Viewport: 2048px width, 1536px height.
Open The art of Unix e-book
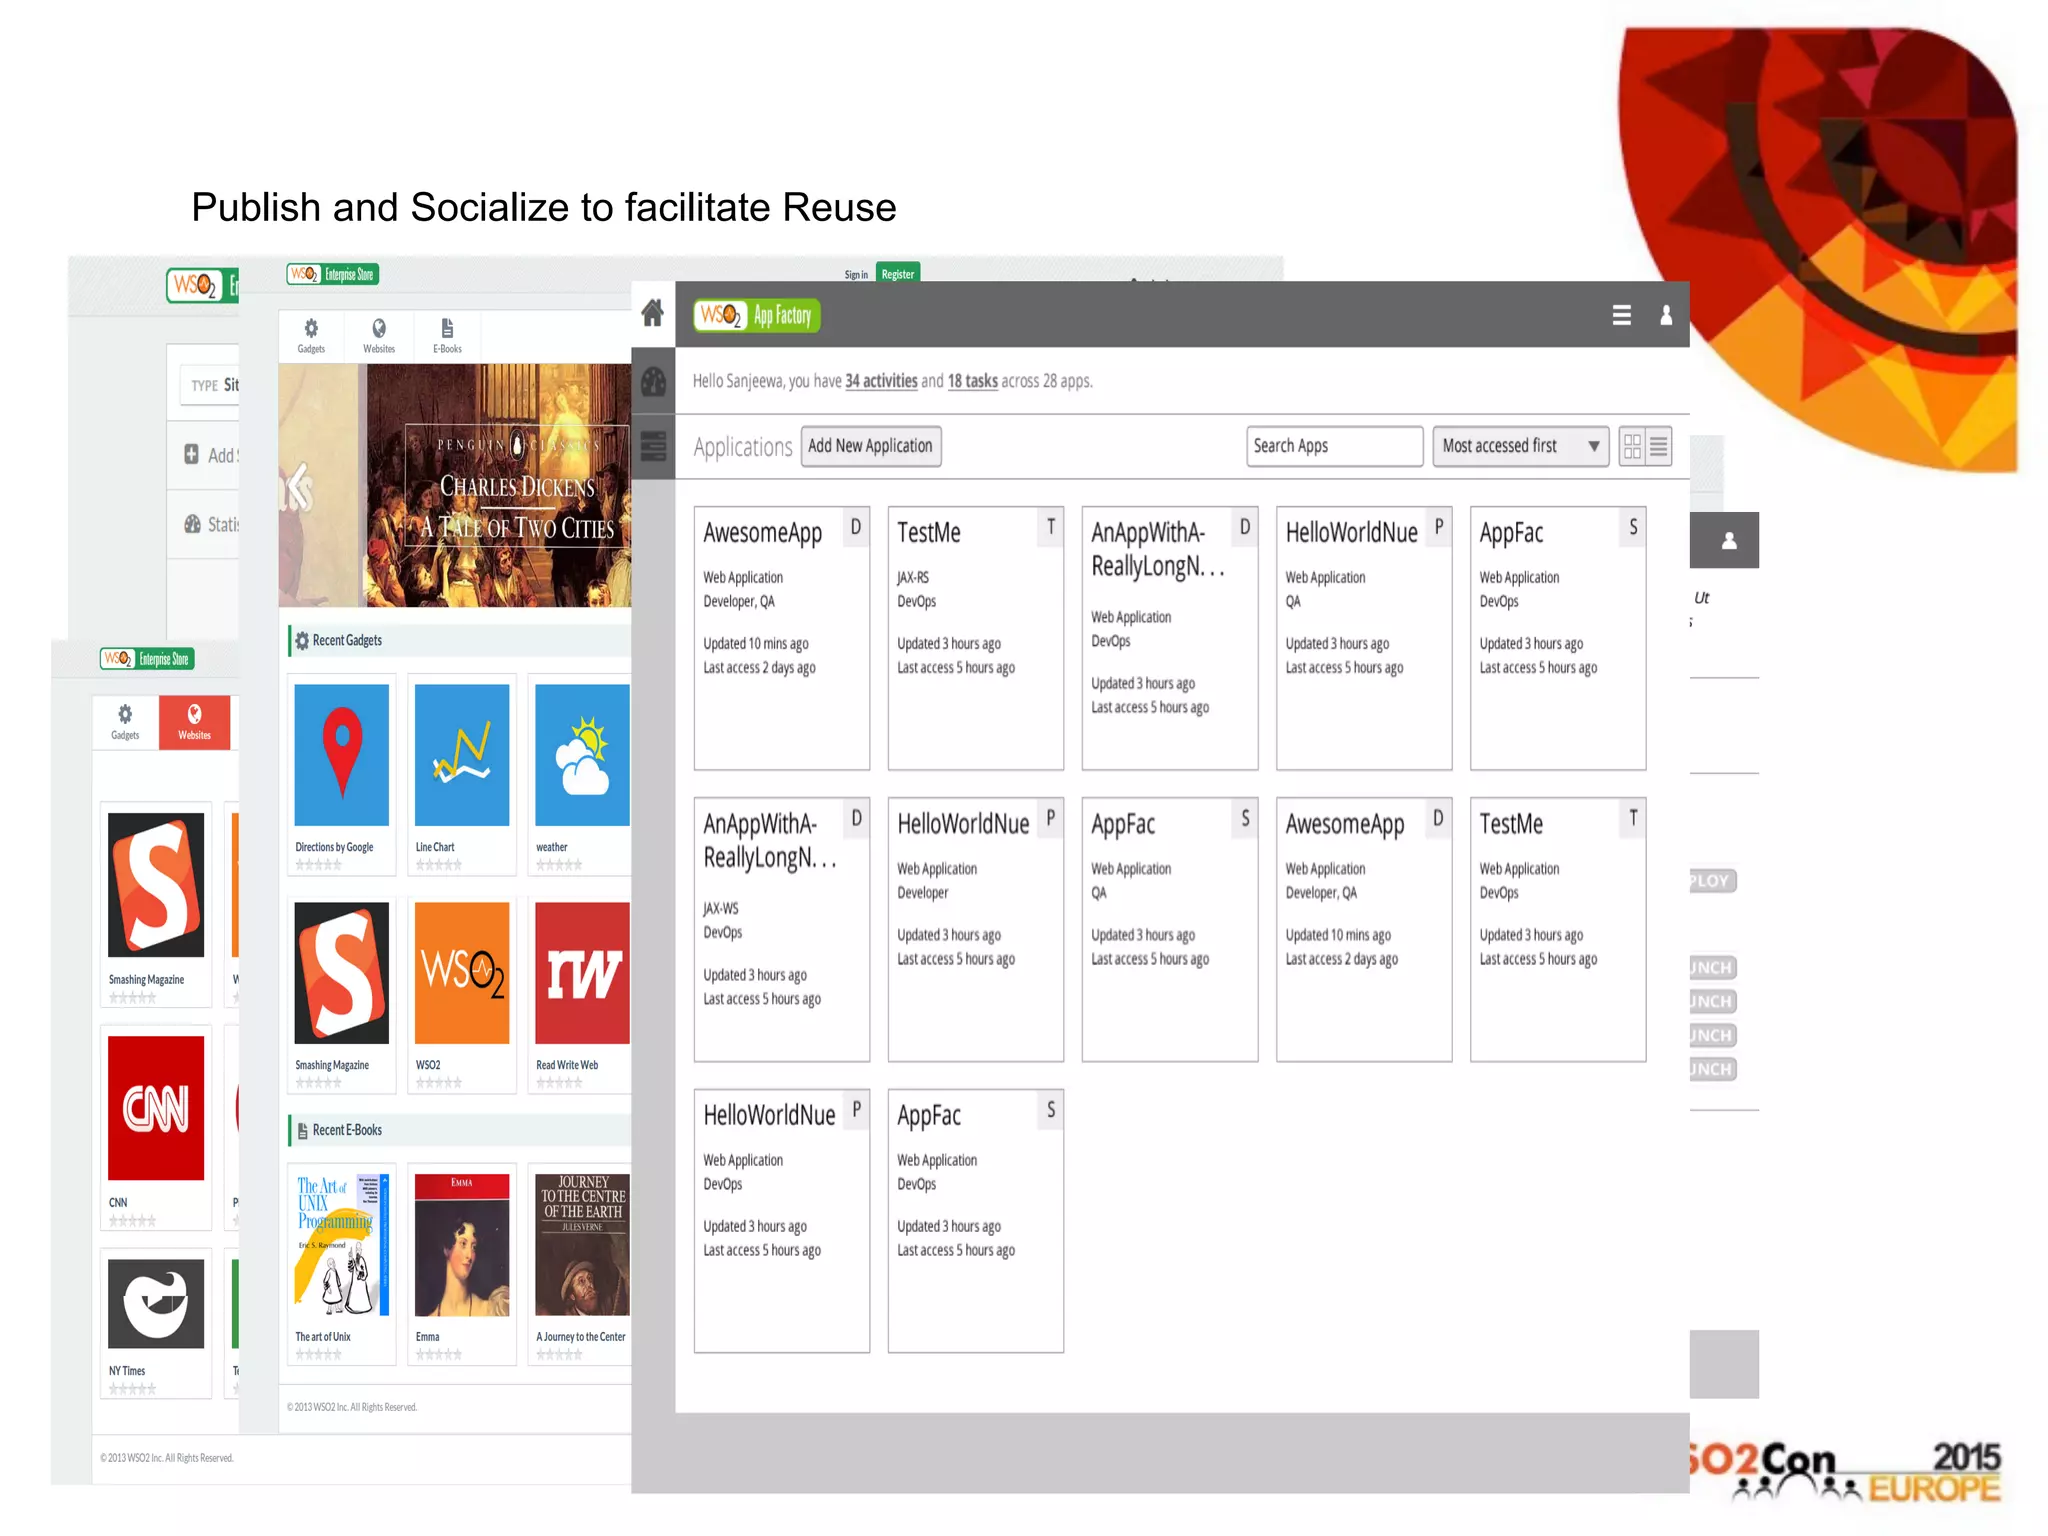tap(341, 1263)
